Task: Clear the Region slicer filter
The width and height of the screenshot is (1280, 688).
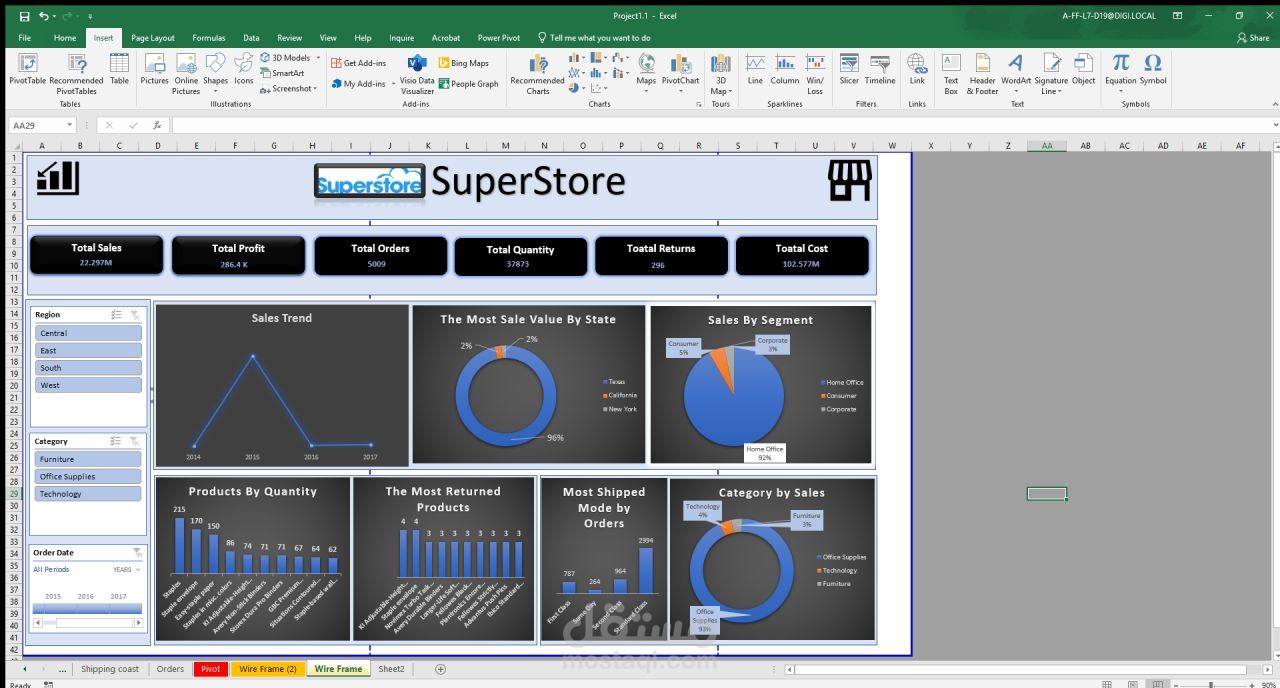Action: (x=135, y=314)
